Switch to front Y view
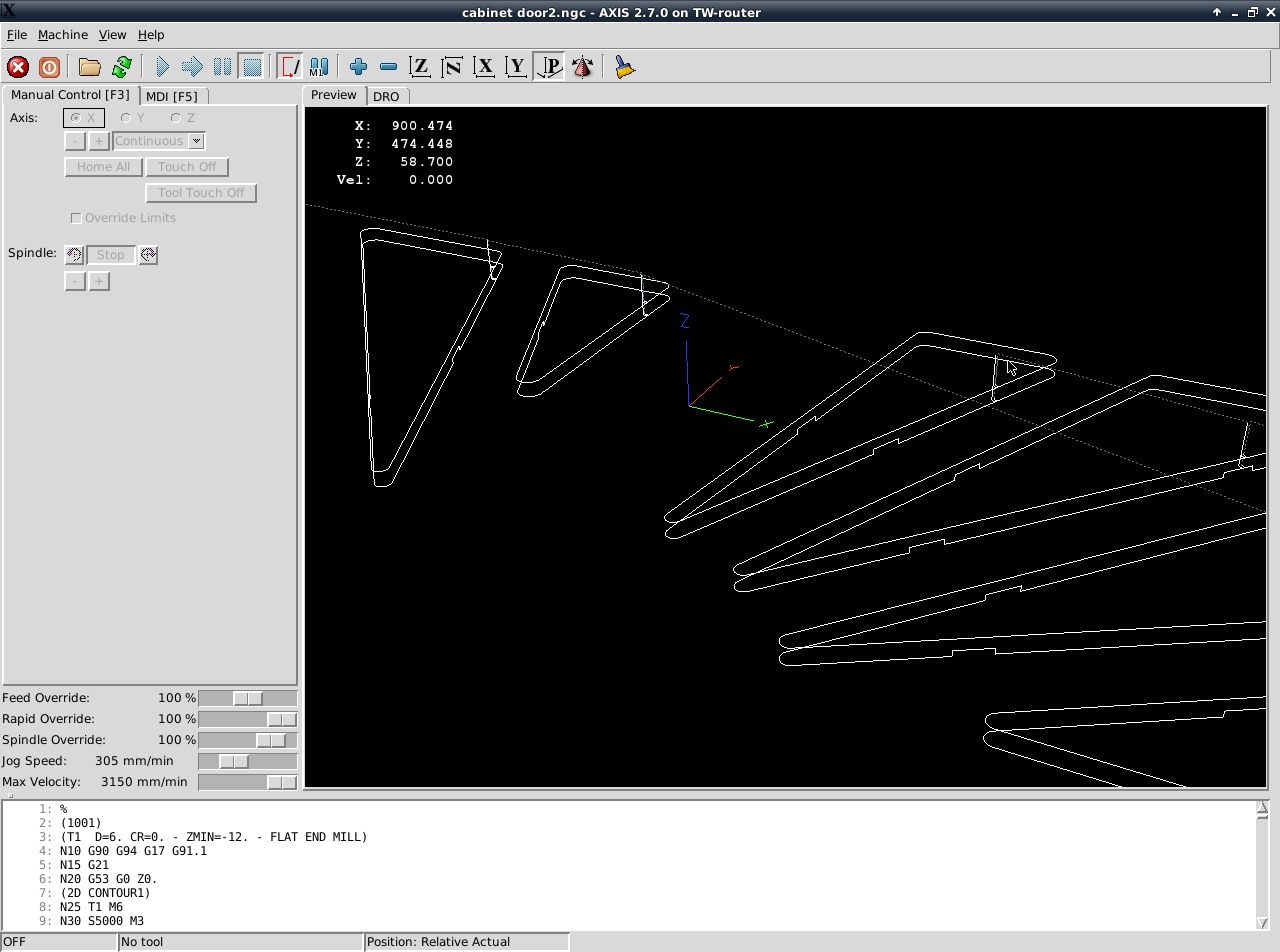Screen dimensions: 1280x952 coord(516,67)
